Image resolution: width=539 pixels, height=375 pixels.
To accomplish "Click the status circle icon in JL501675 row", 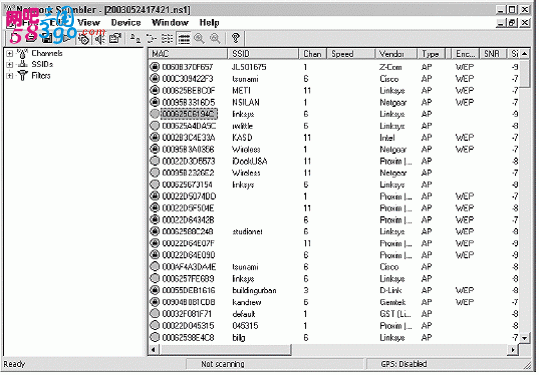I will pos(155,67).
